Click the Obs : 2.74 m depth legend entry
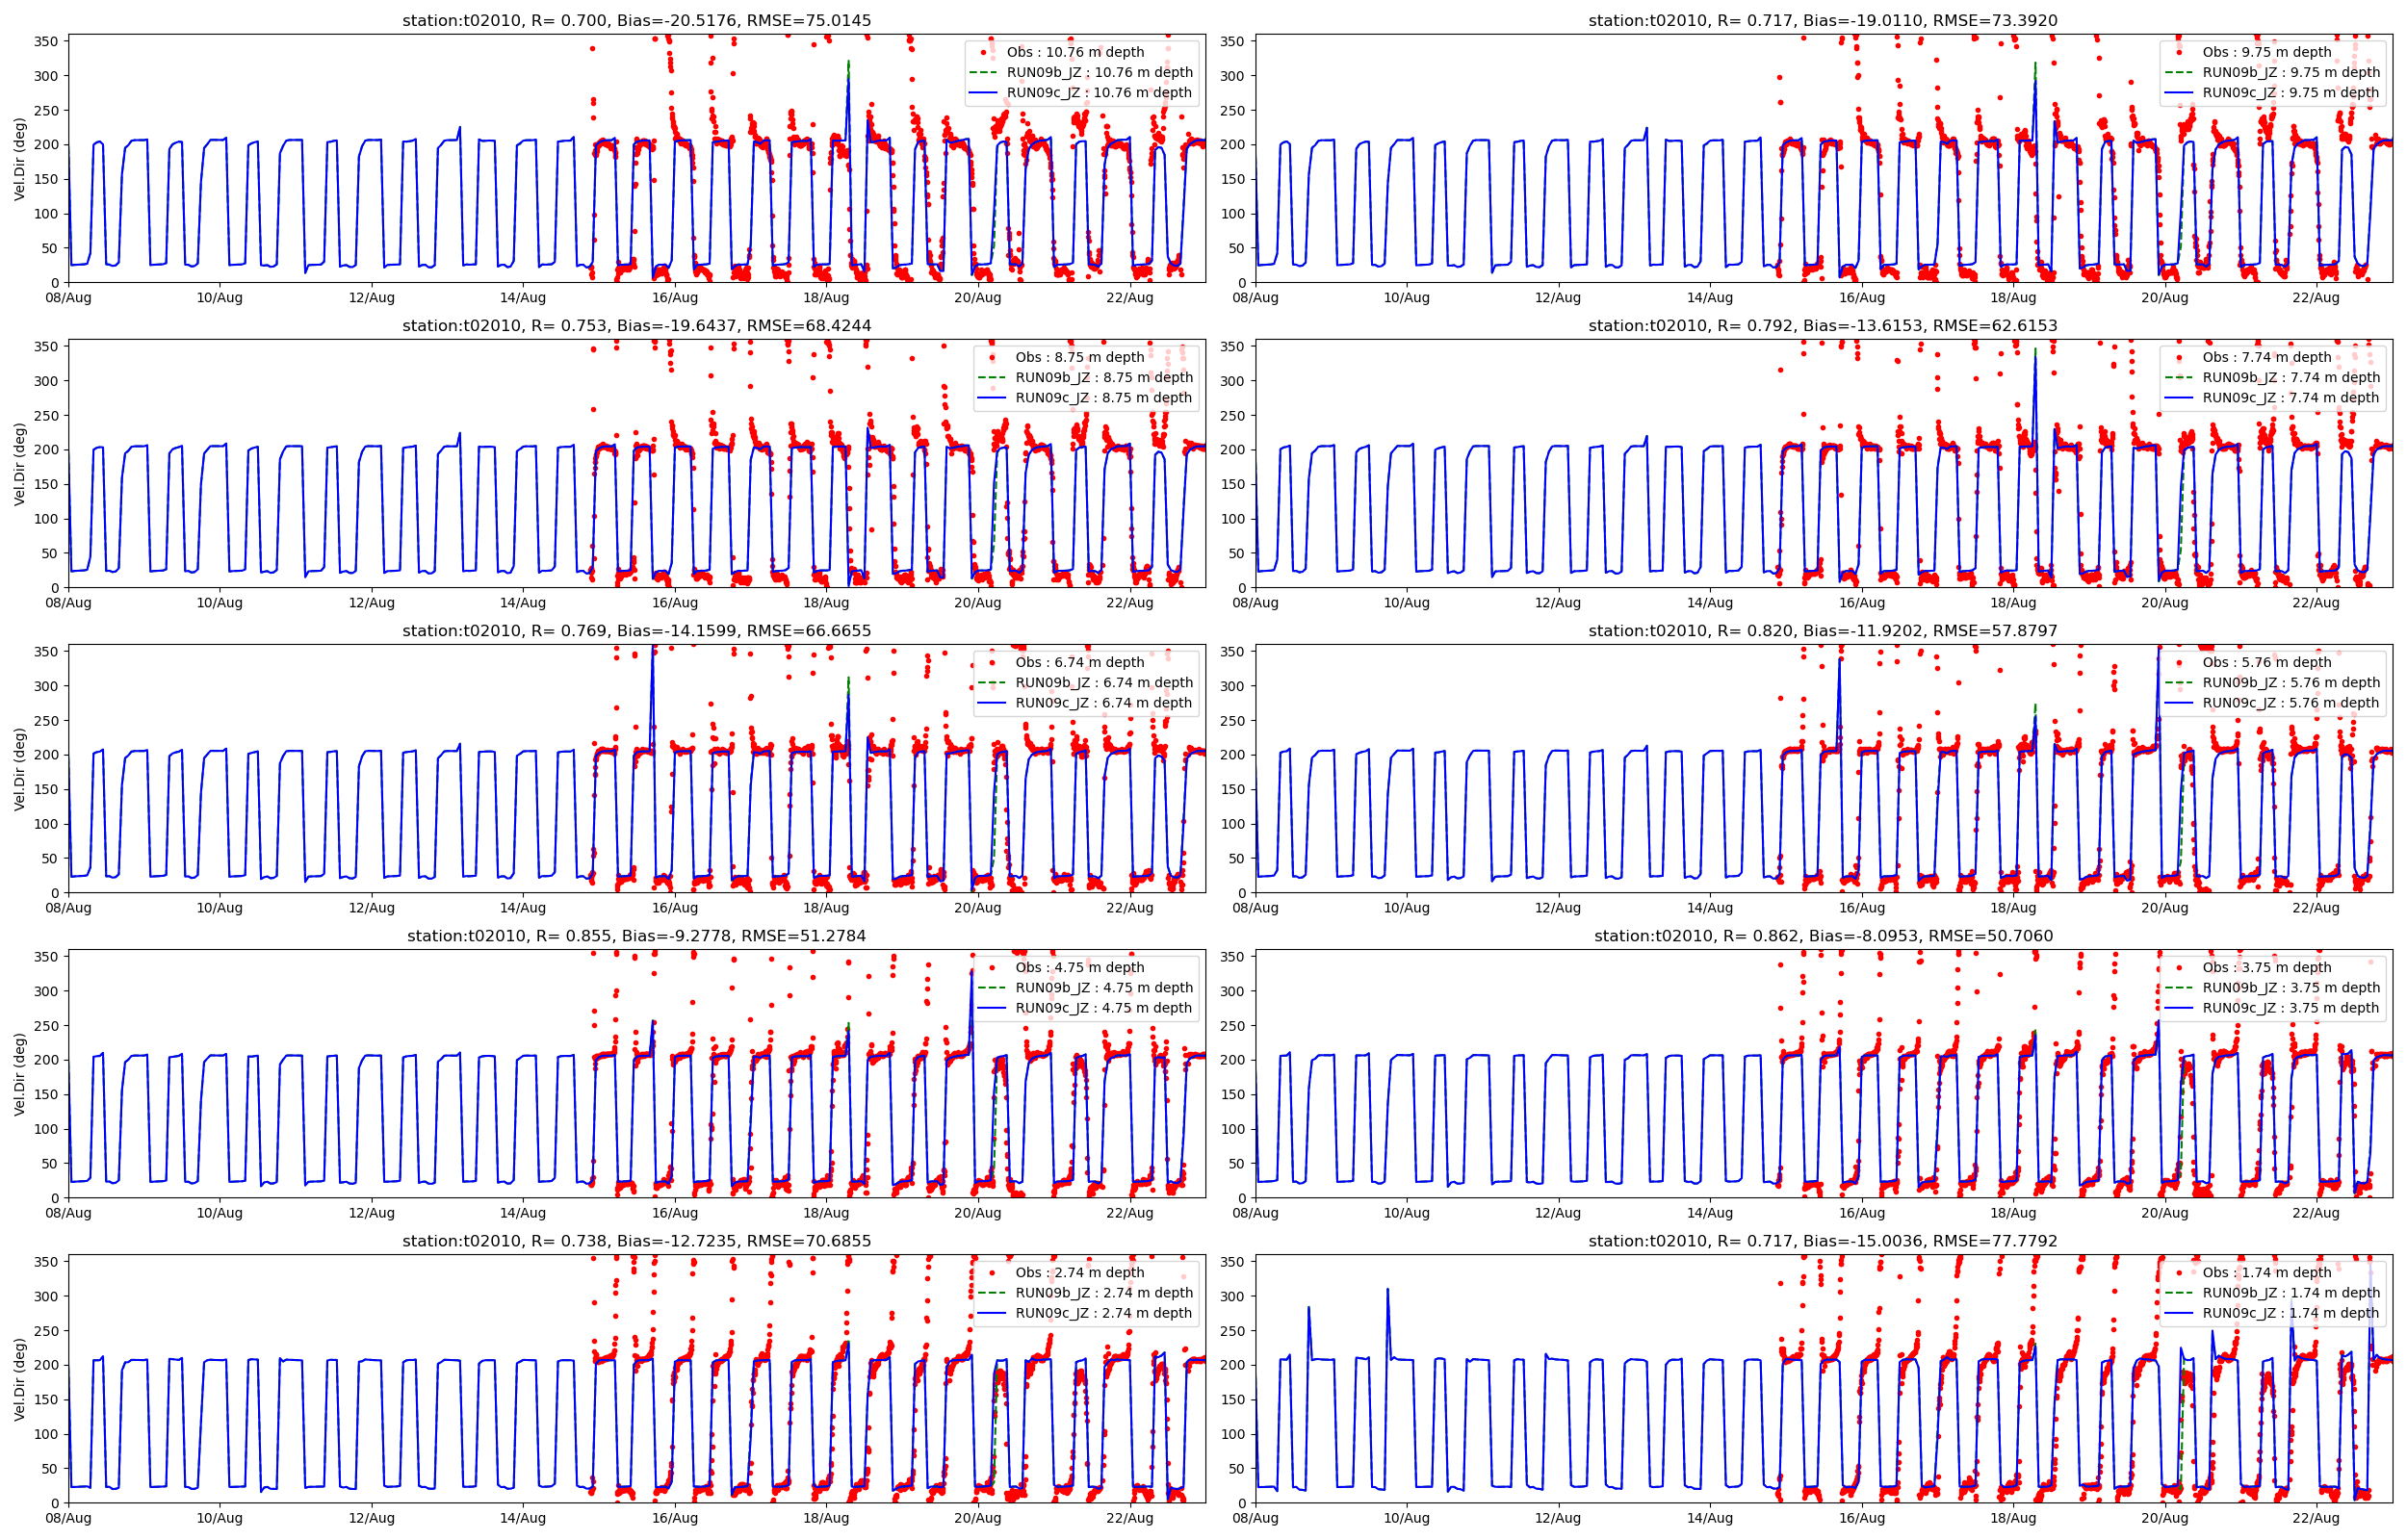The image size is (2407, 1540). tap(1079, 1272)
